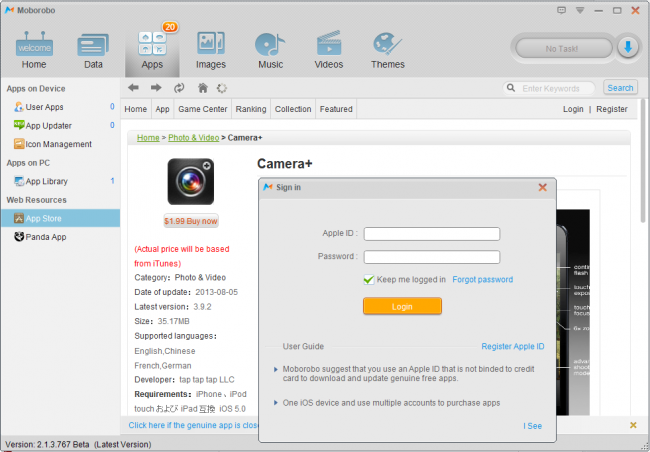
Task: Click the loading spinner icon in toolbar
Action: 222,88
